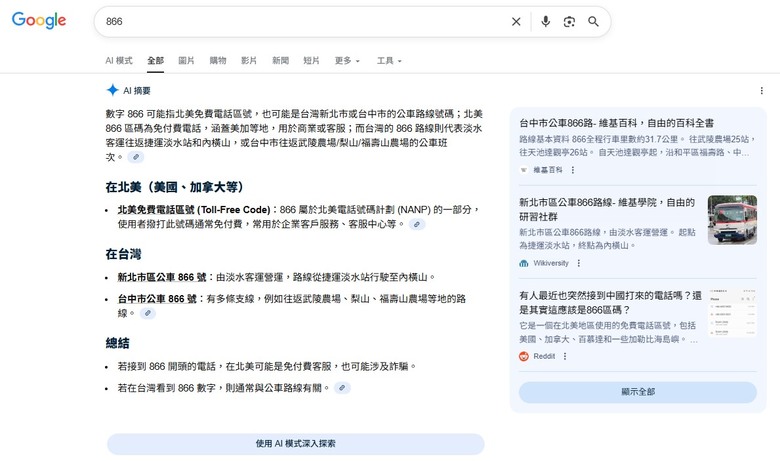Open source link icon after 總結 last bullet
This screenshot has width=780, height=461.
point(342,388)
